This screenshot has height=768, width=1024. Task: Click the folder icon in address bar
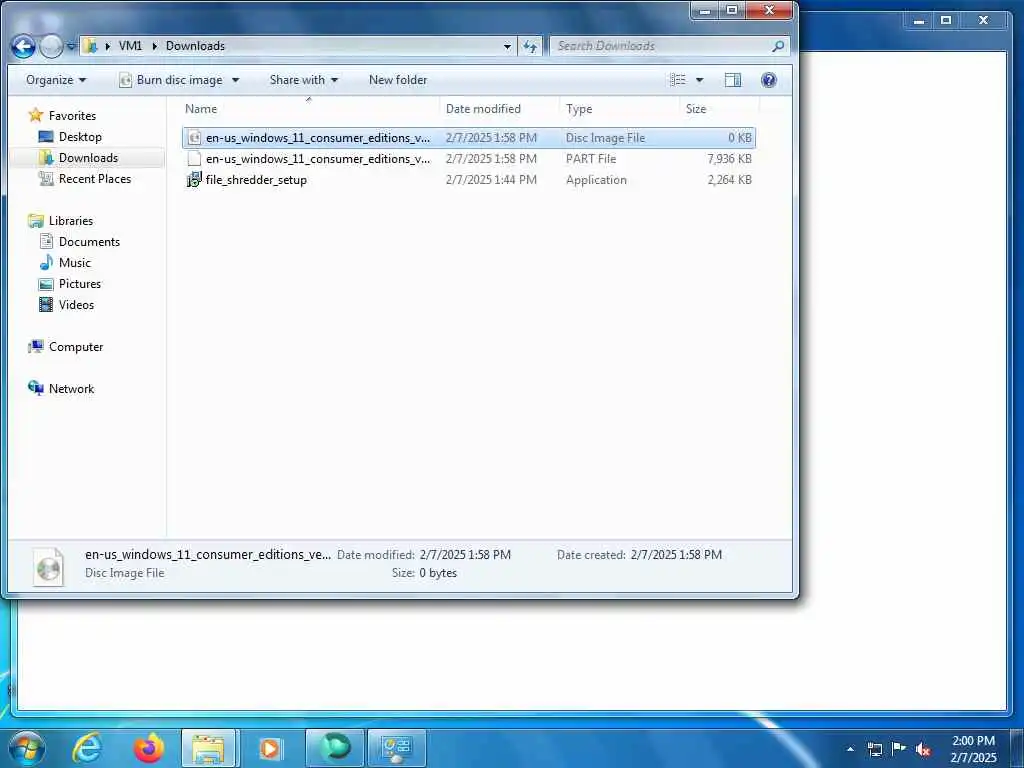click(91, 46)
